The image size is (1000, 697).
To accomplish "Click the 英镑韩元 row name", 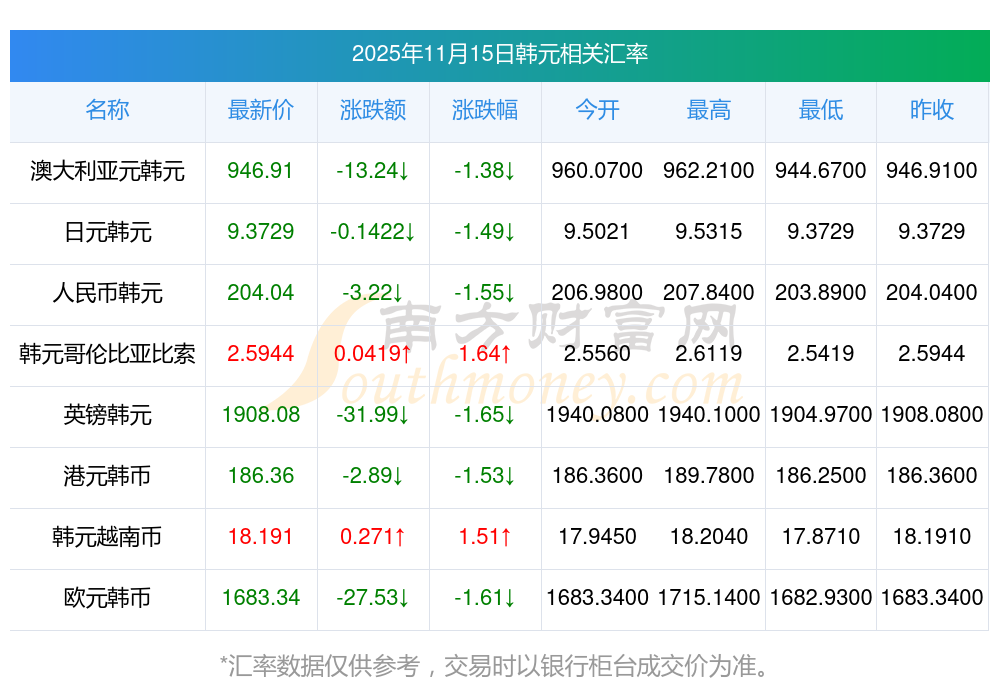I will [x=107, y=415].
